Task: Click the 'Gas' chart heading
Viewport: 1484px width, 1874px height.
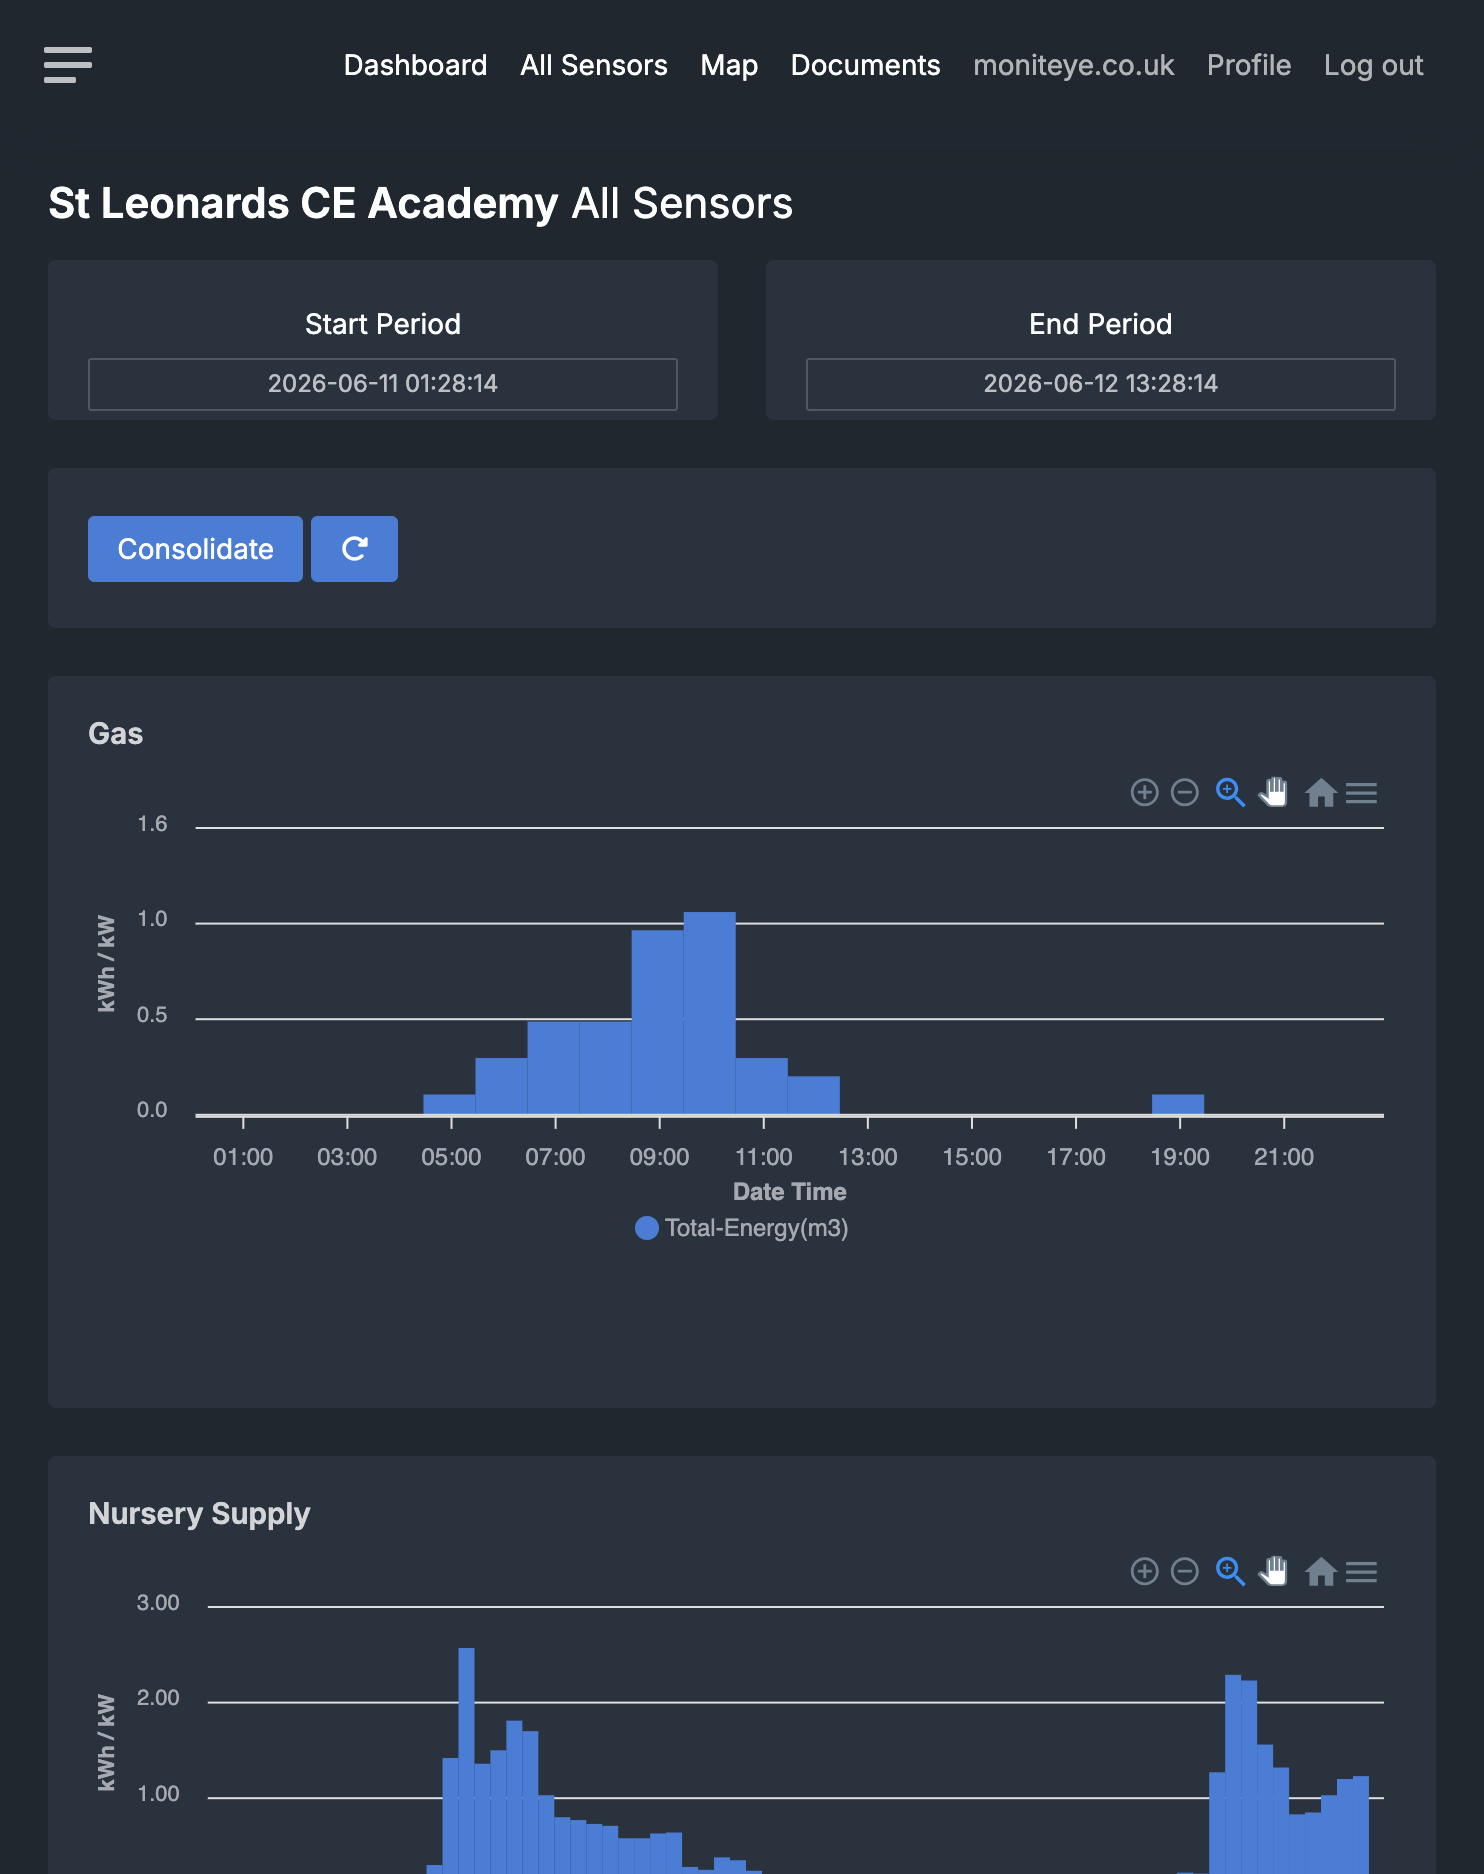Action: [x=116, y=734]
